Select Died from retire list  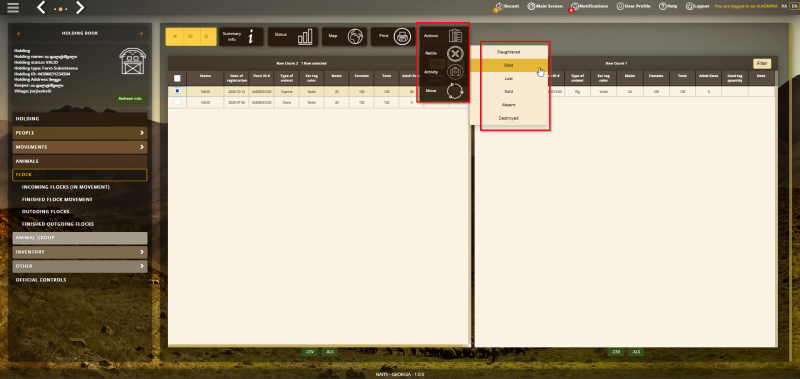pyautogui.click(x=509, y=65)
